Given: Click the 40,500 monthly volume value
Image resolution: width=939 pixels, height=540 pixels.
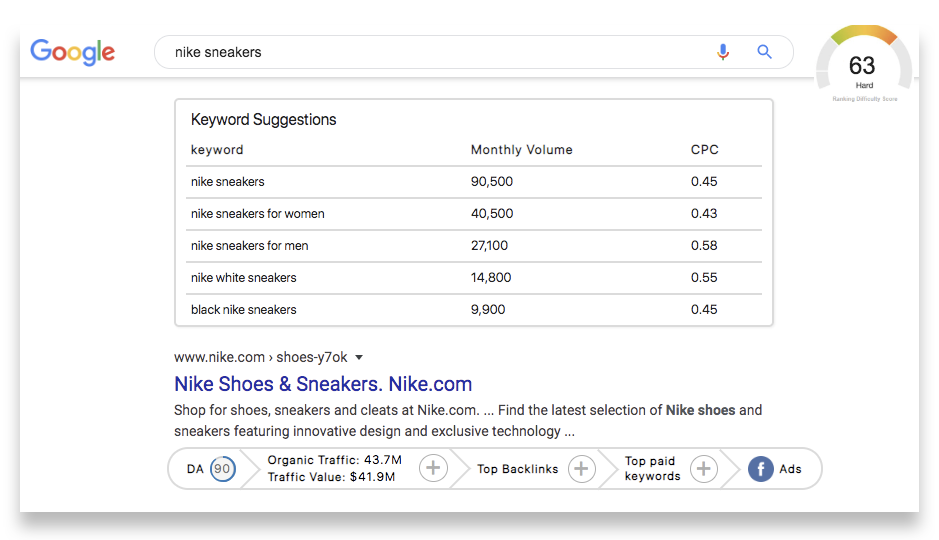Looking at the screenshot, I should point(492,214).
